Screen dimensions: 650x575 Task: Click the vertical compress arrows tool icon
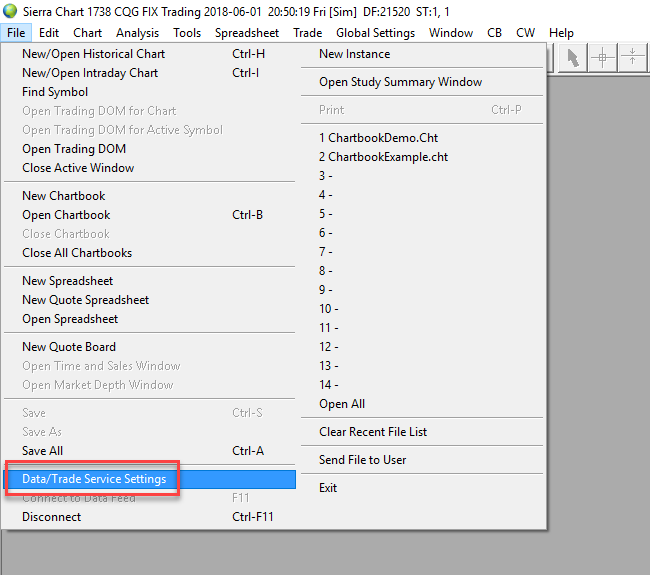[x=633, y=58]
